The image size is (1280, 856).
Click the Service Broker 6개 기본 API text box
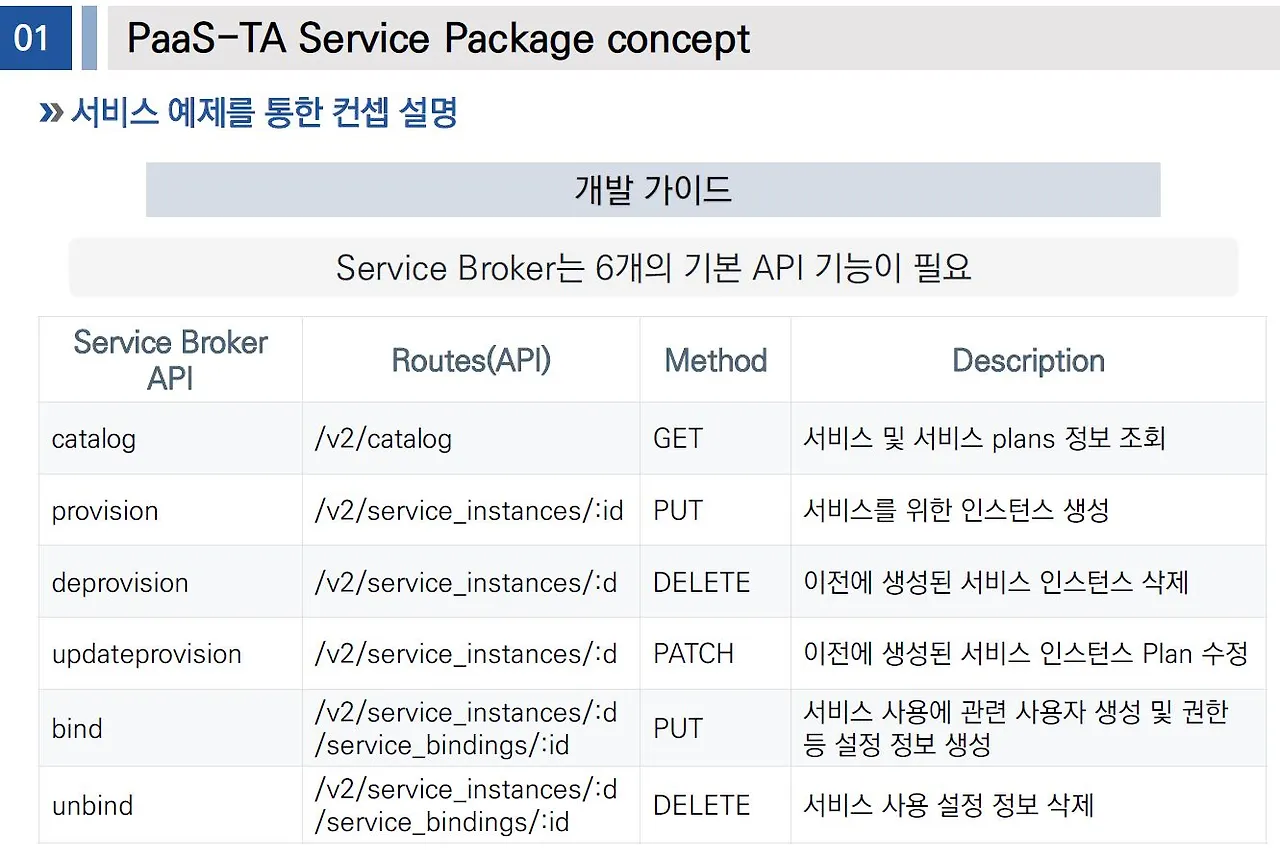pyautogui.click(x=653, y=267)
